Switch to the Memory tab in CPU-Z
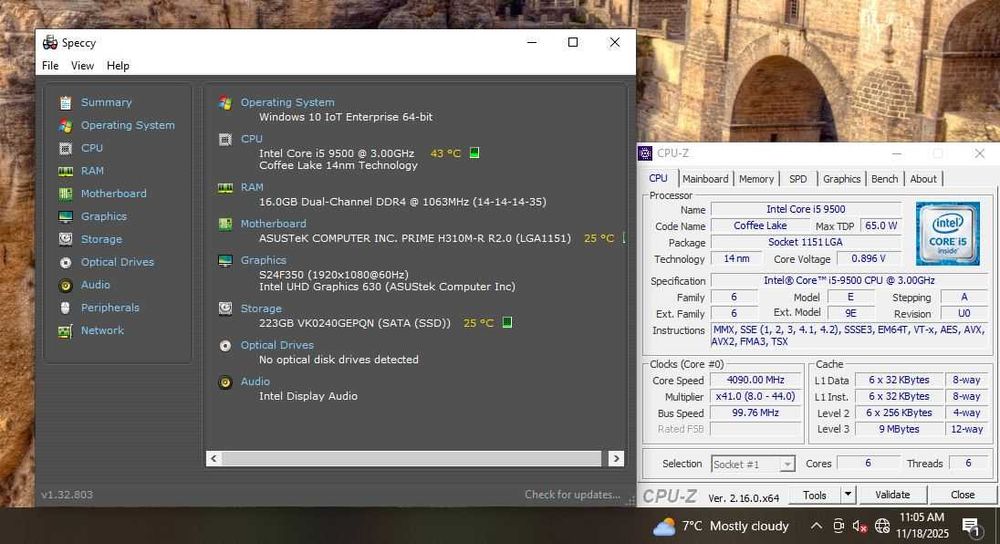The width and height of the screenshot is (1000, 544). pos(756,179)
